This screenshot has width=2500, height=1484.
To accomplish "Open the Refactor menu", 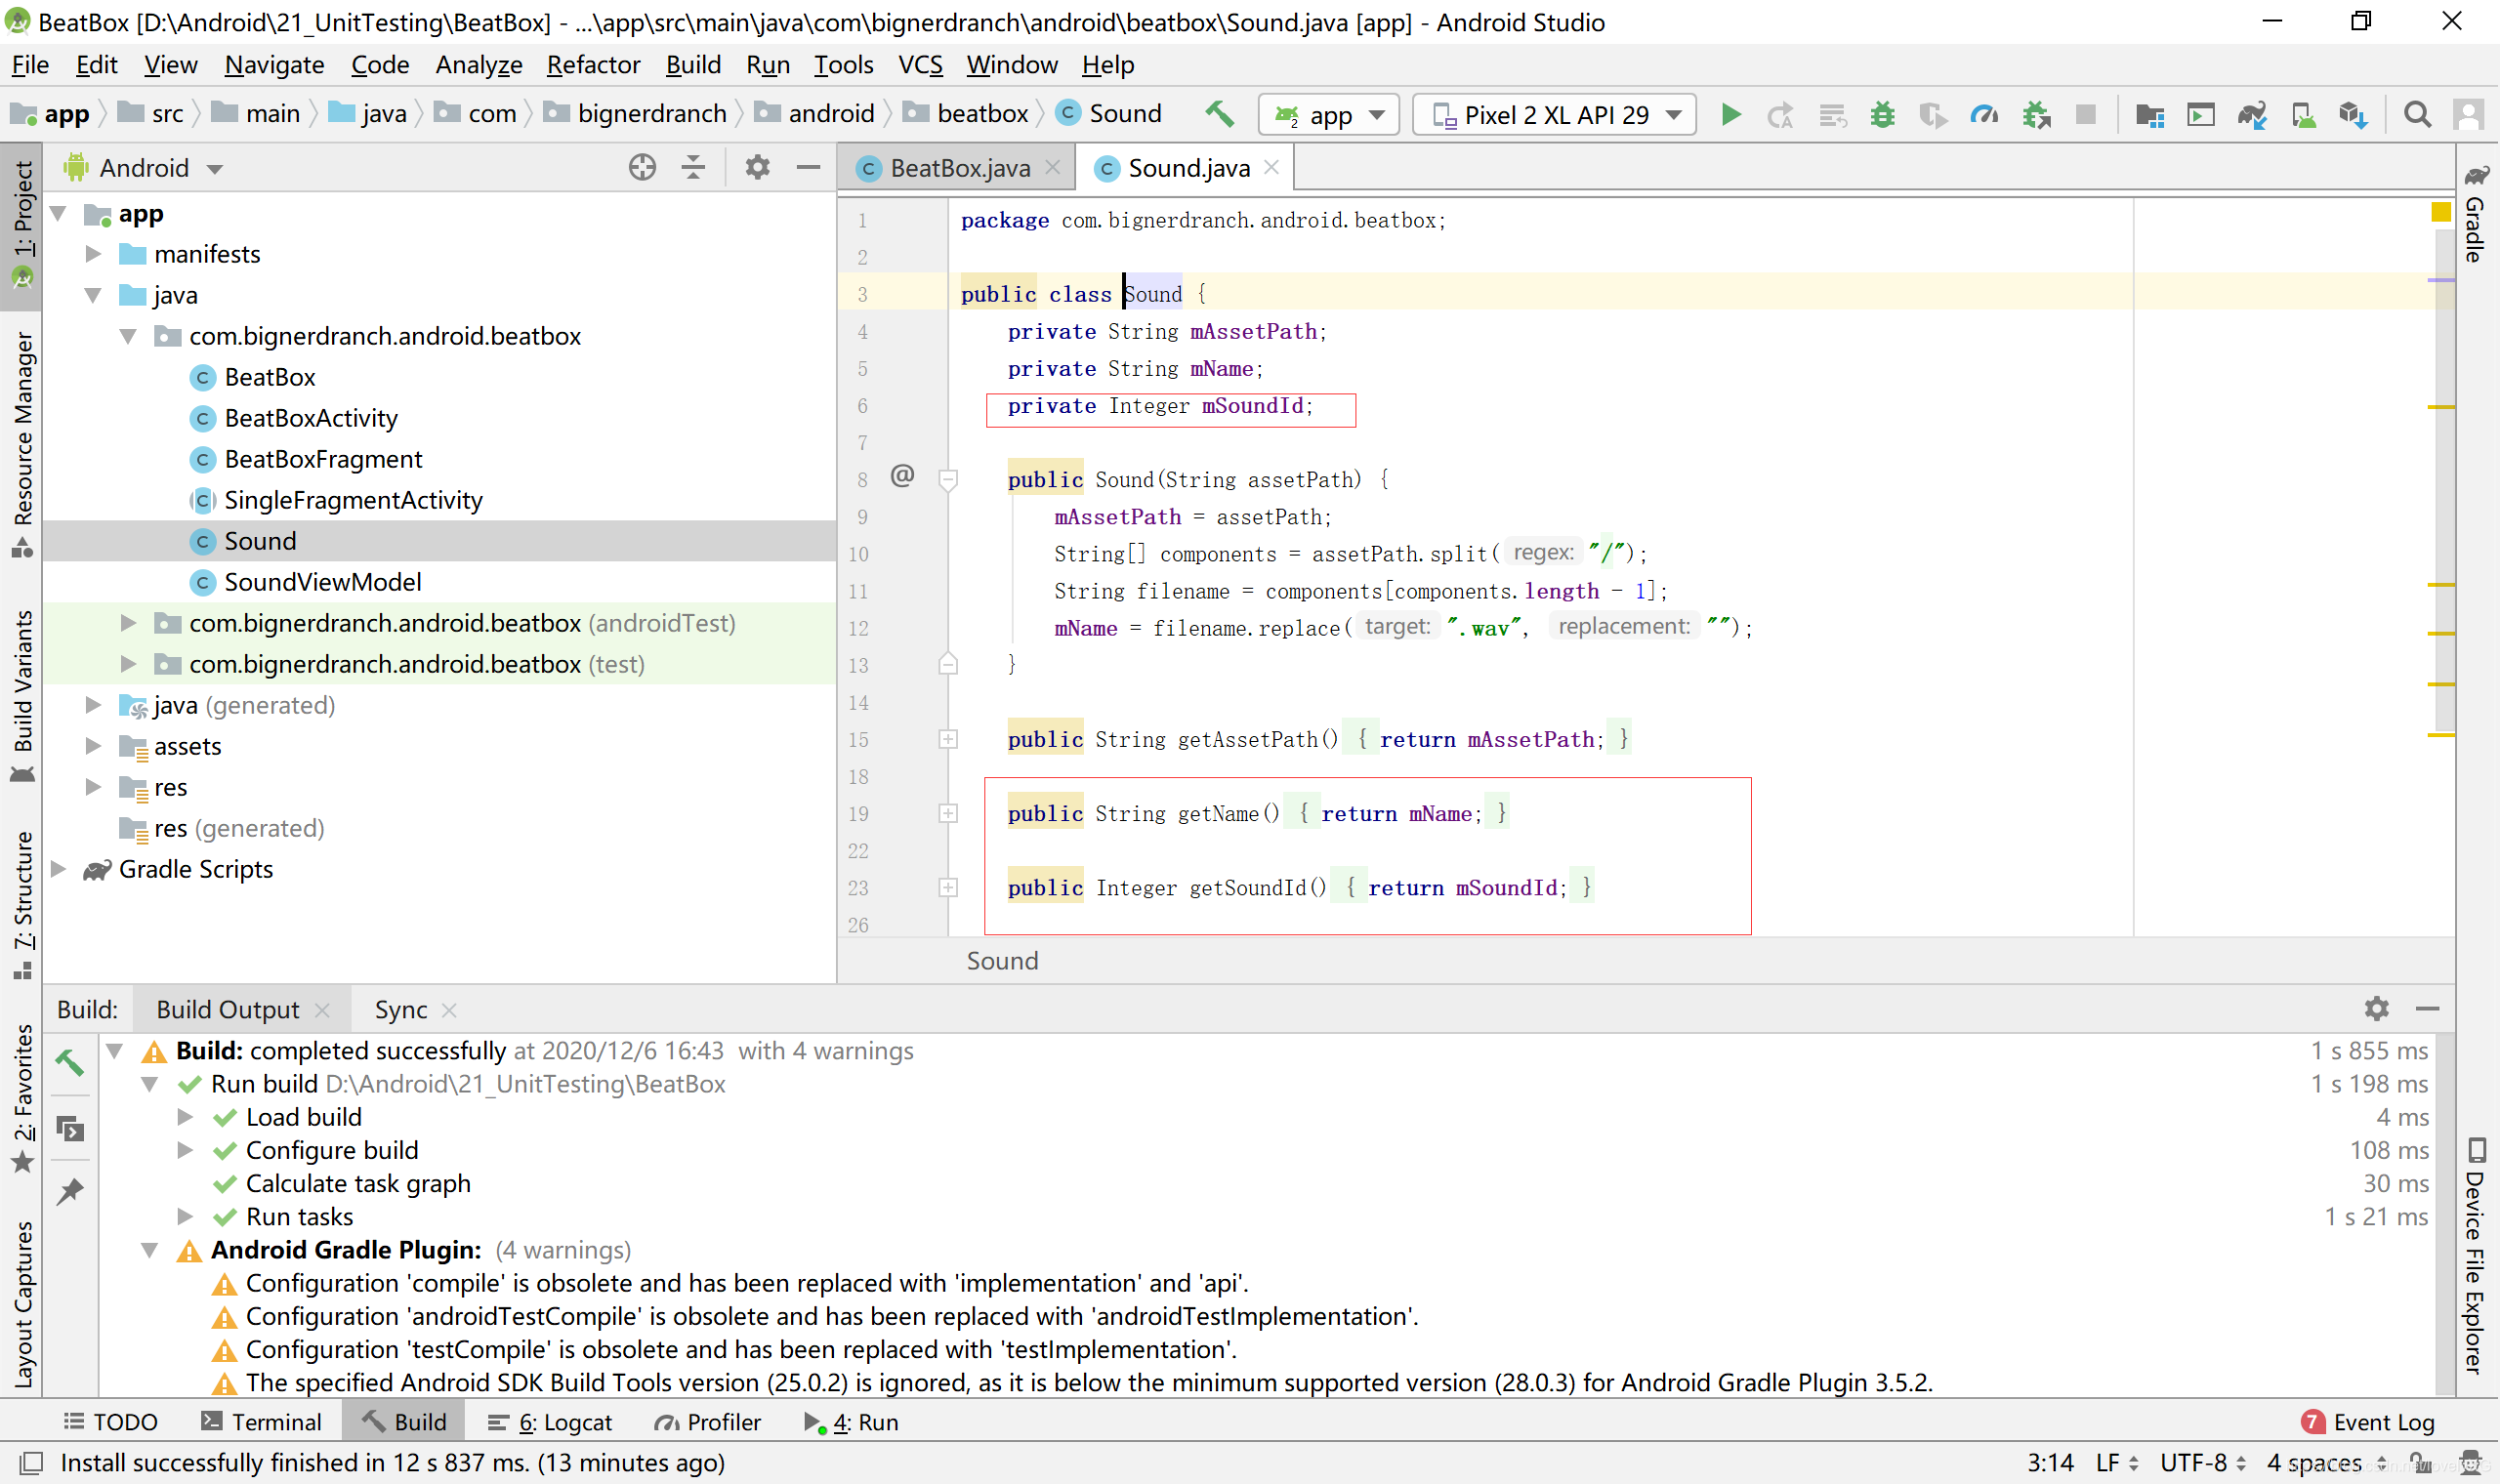I will point(592,65).
